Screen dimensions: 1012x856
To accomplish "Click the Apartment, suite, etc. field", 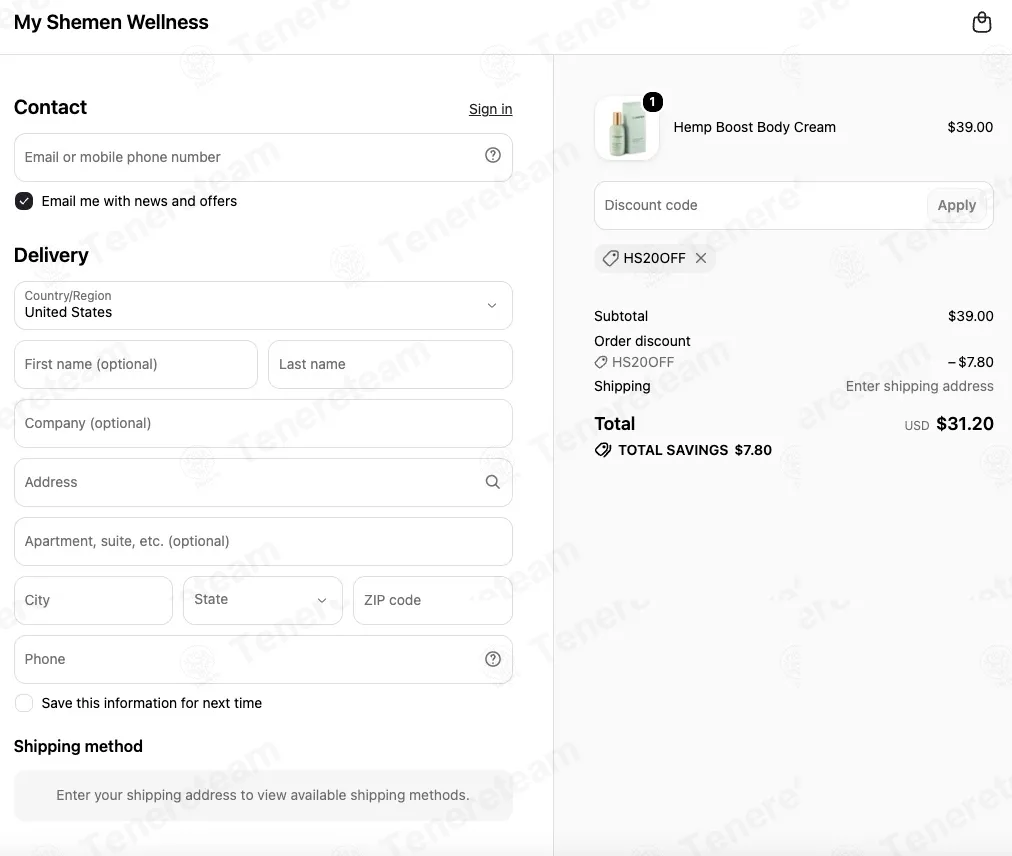I will (x=263, y=541).
